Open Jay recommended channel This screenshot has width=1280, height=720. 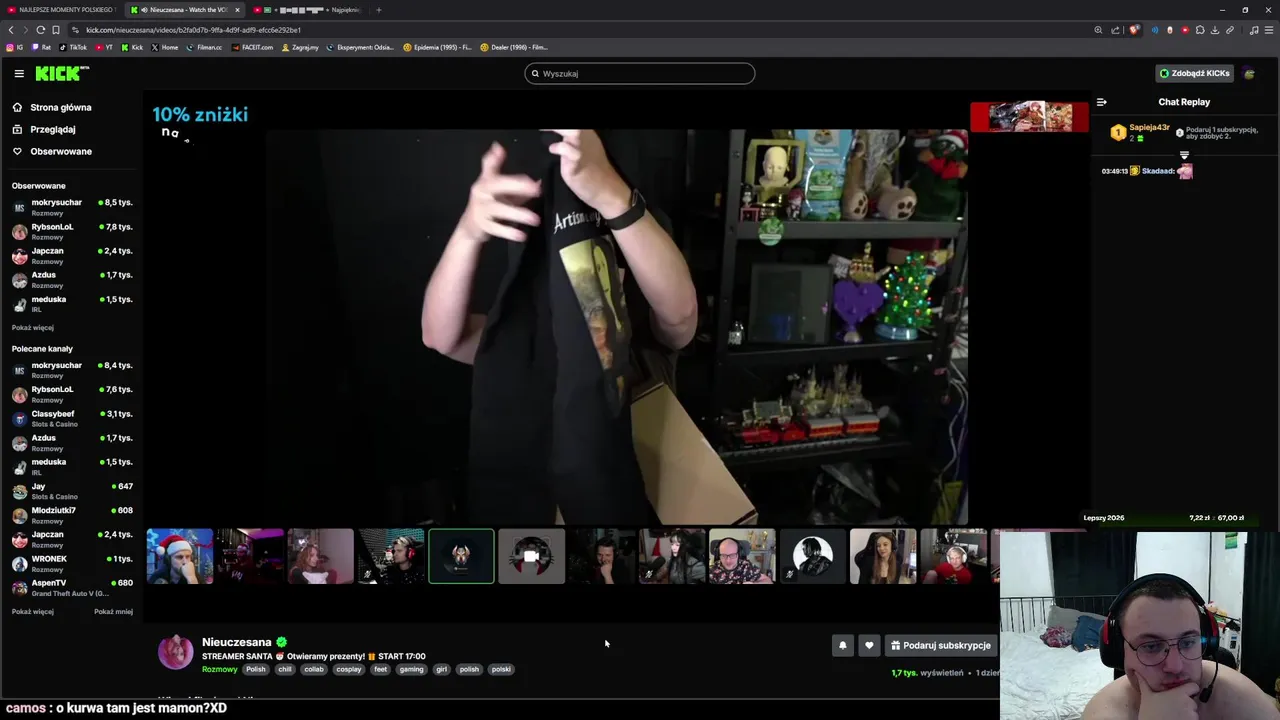point(72,490)
